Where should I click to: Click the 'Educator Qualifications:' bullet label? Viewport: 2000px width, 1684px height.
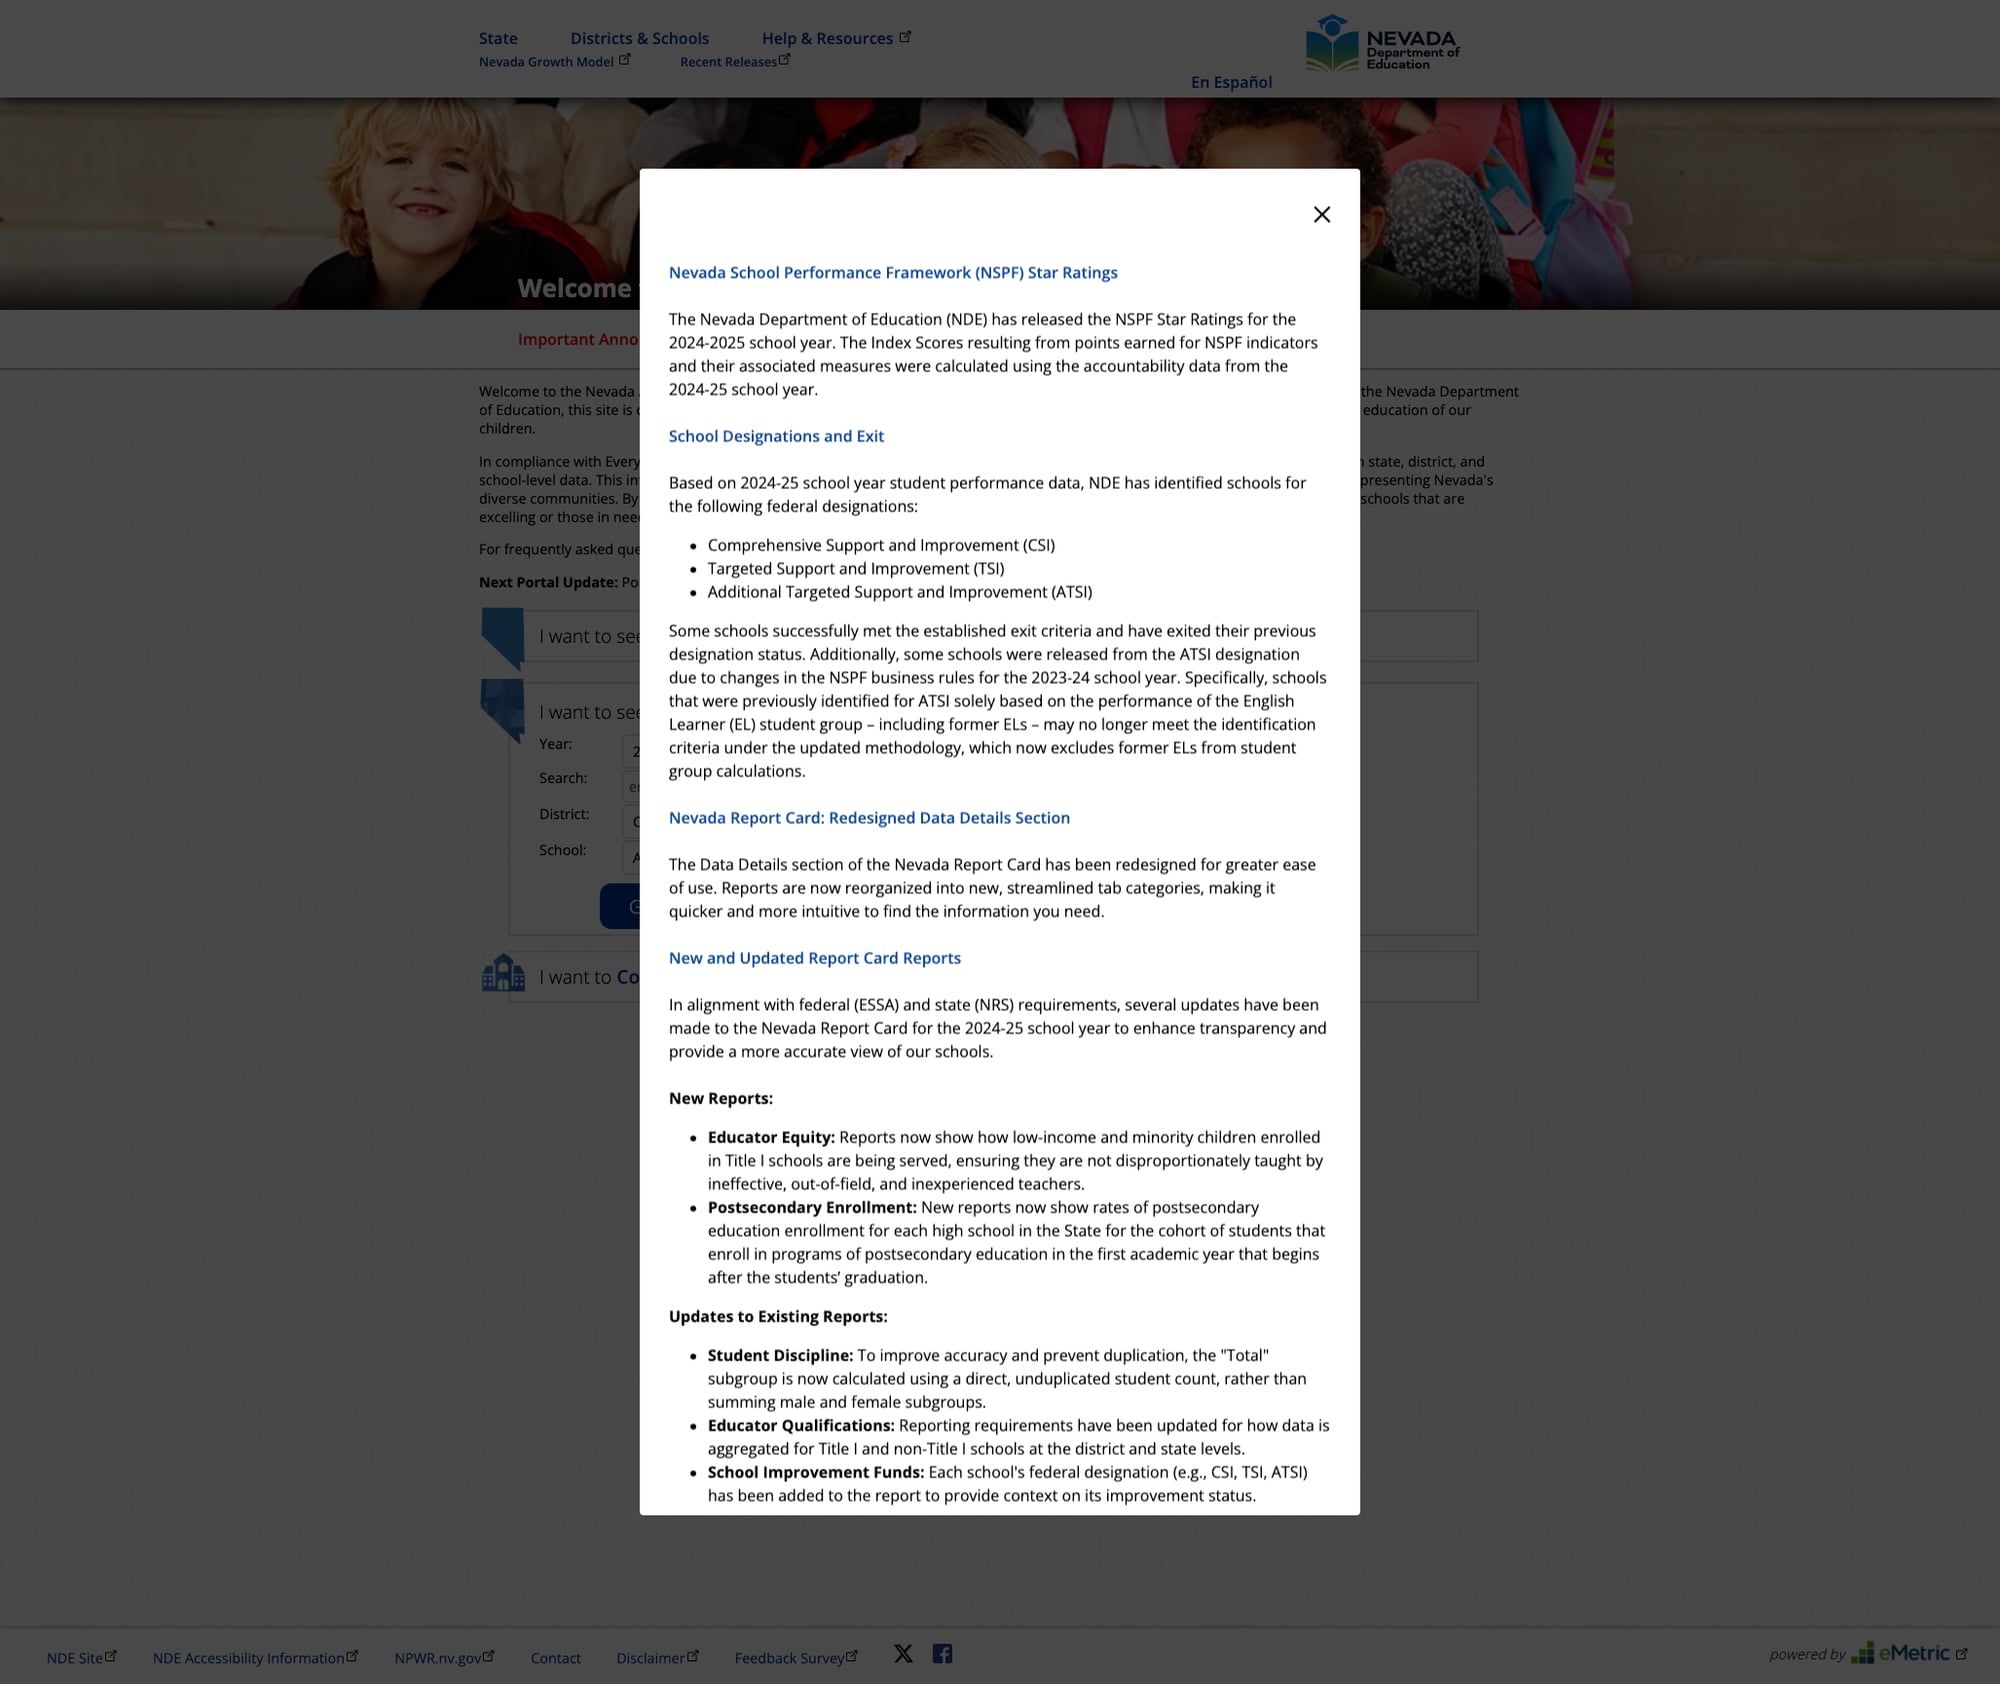coord(801,1426)
